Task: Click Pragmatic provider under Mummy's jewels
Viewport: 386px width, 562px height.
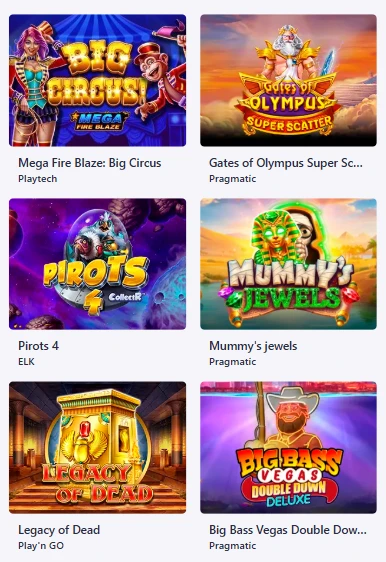Action: pyautogui.click(x=233, y=362)
